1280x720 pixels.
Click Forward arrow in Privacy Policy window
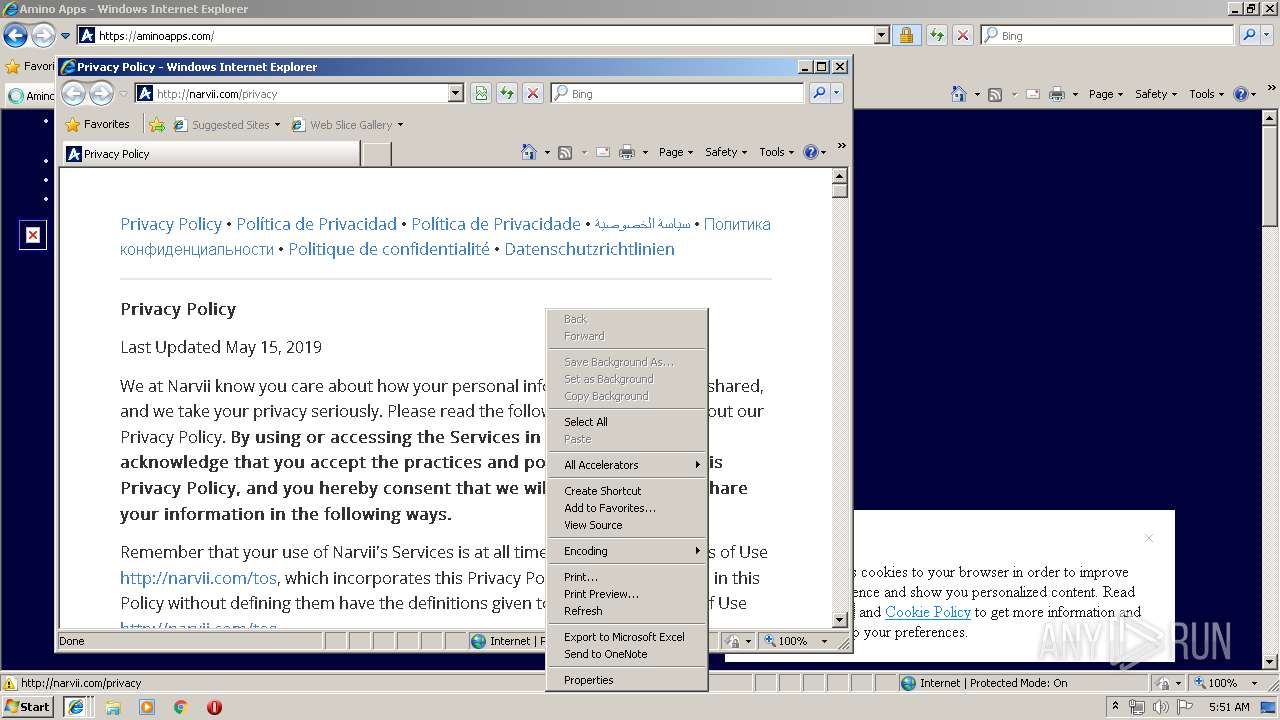click(101, 93)
